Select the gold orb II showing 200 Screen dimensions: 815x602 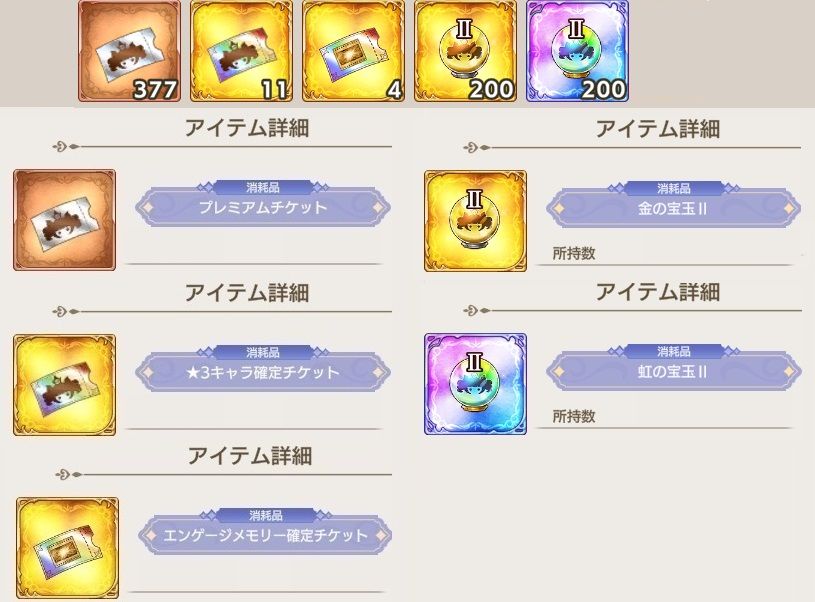click(465, 51)
